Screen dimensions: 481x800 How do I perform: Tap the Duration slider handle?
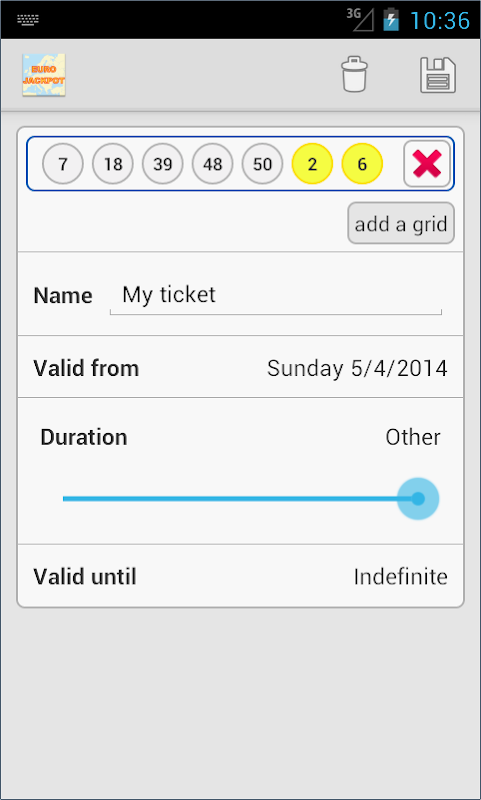418,498
